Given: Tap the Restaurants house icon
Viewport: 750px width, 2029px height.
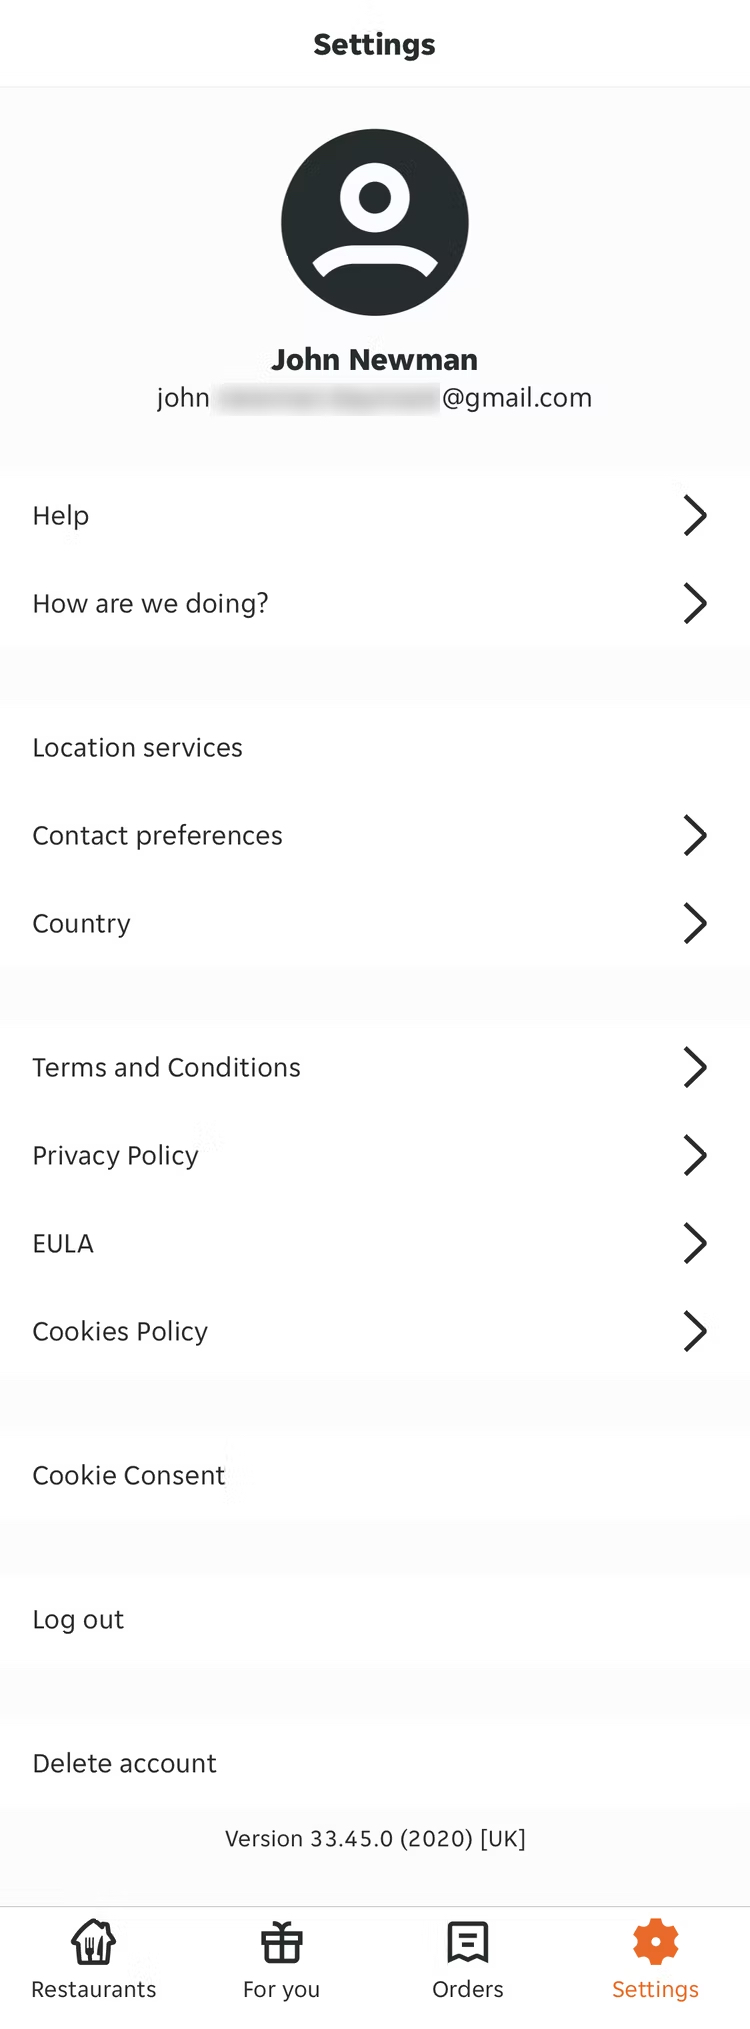Looking at the screenshot, I should (93, 1943).
